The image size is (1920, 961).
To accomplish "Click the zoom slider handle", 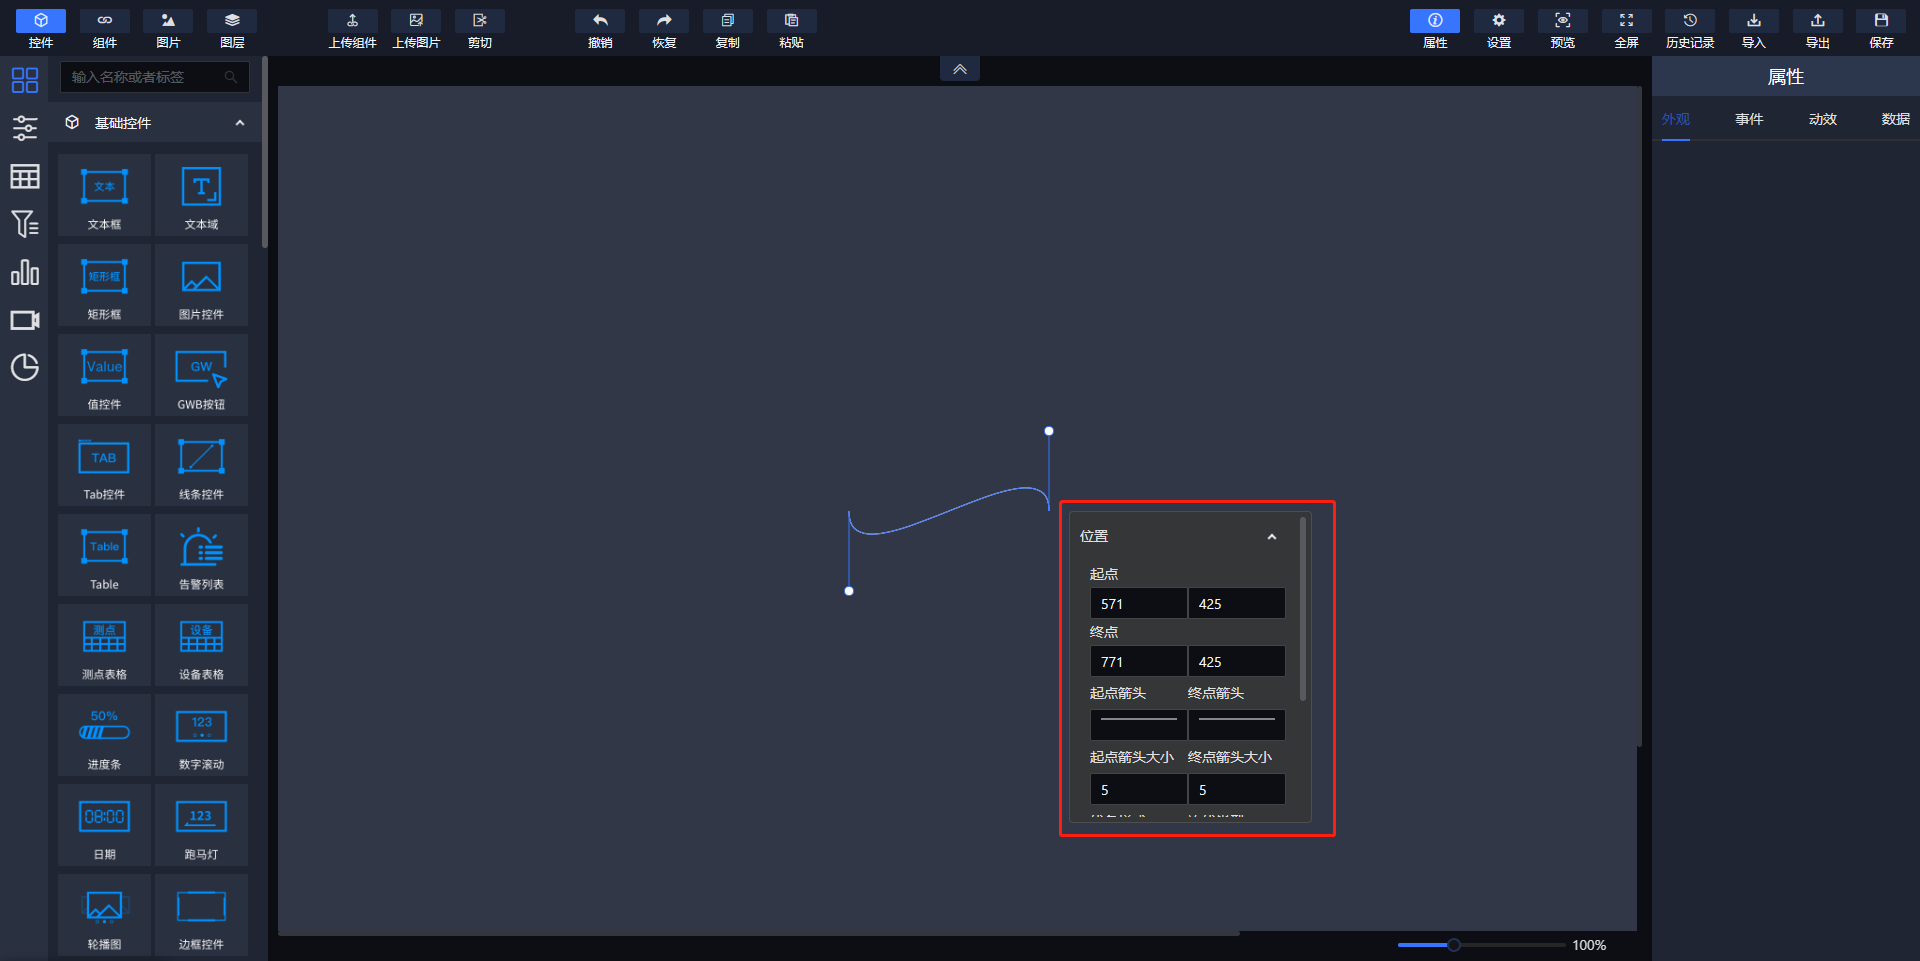I will coord(1454,945).
